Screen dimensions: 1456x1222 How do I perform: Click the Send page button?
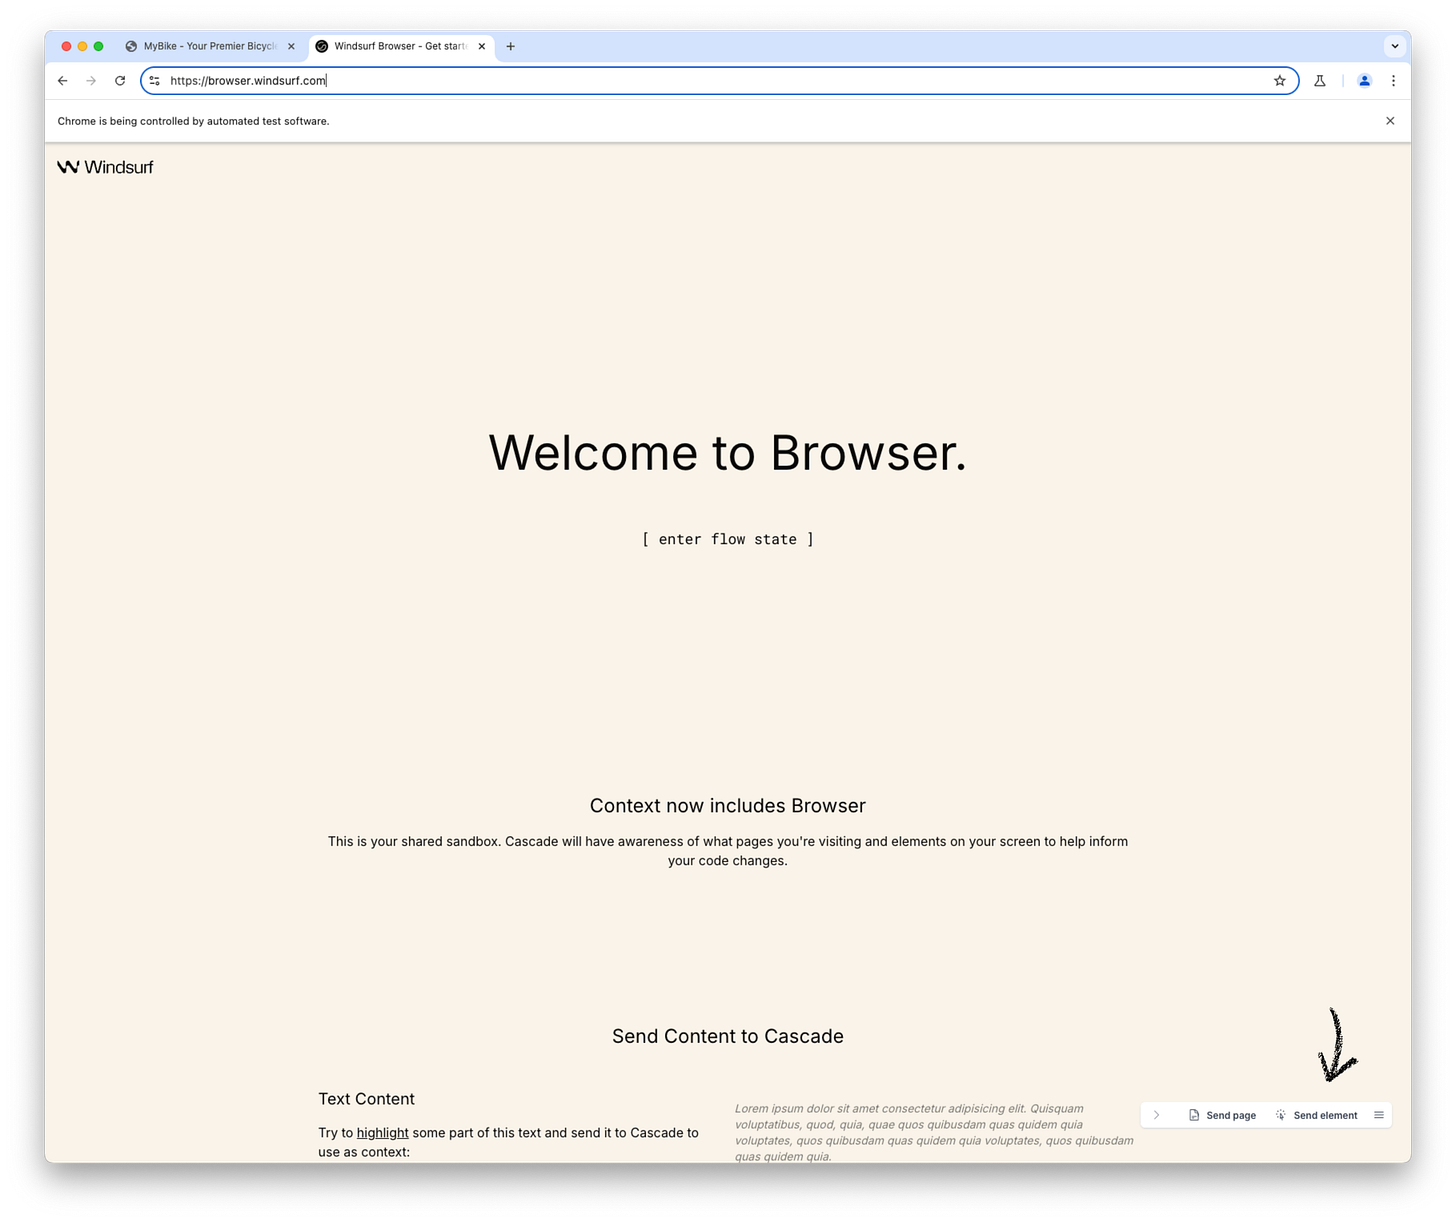[x=1222, y=1115]
